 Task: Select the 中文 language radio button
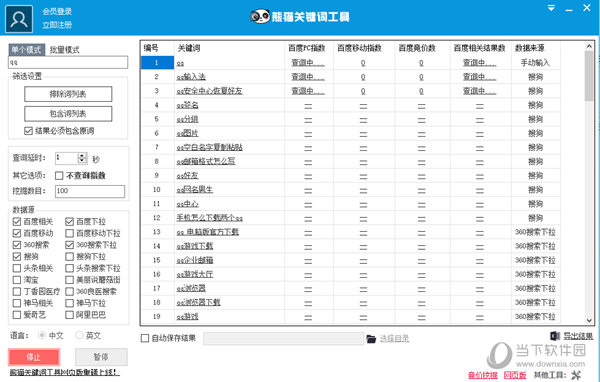(x=42, y=335)
